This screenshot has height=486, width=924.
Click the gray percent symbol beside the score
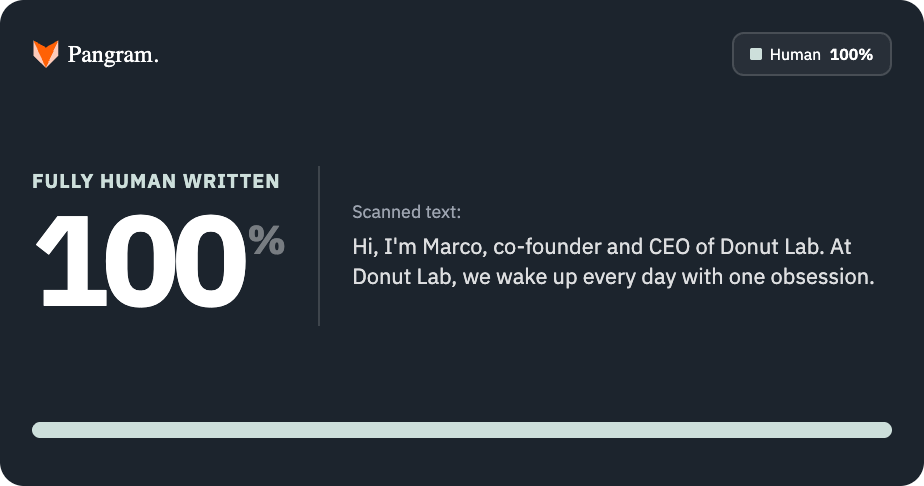pos(266,240)
